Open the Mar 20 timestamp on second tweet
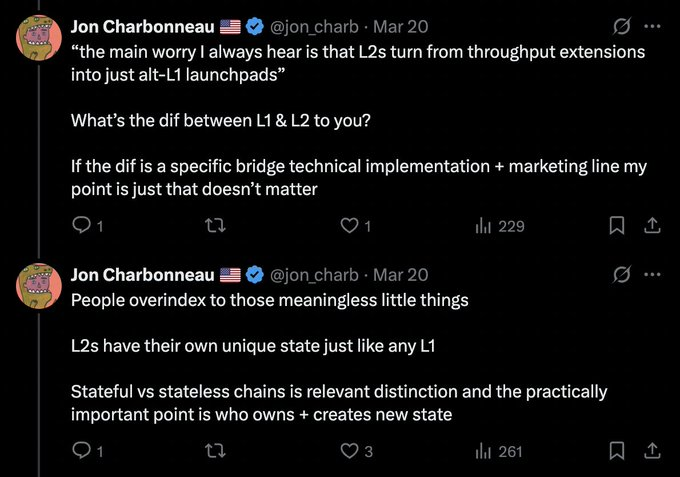 click(402, 275)
